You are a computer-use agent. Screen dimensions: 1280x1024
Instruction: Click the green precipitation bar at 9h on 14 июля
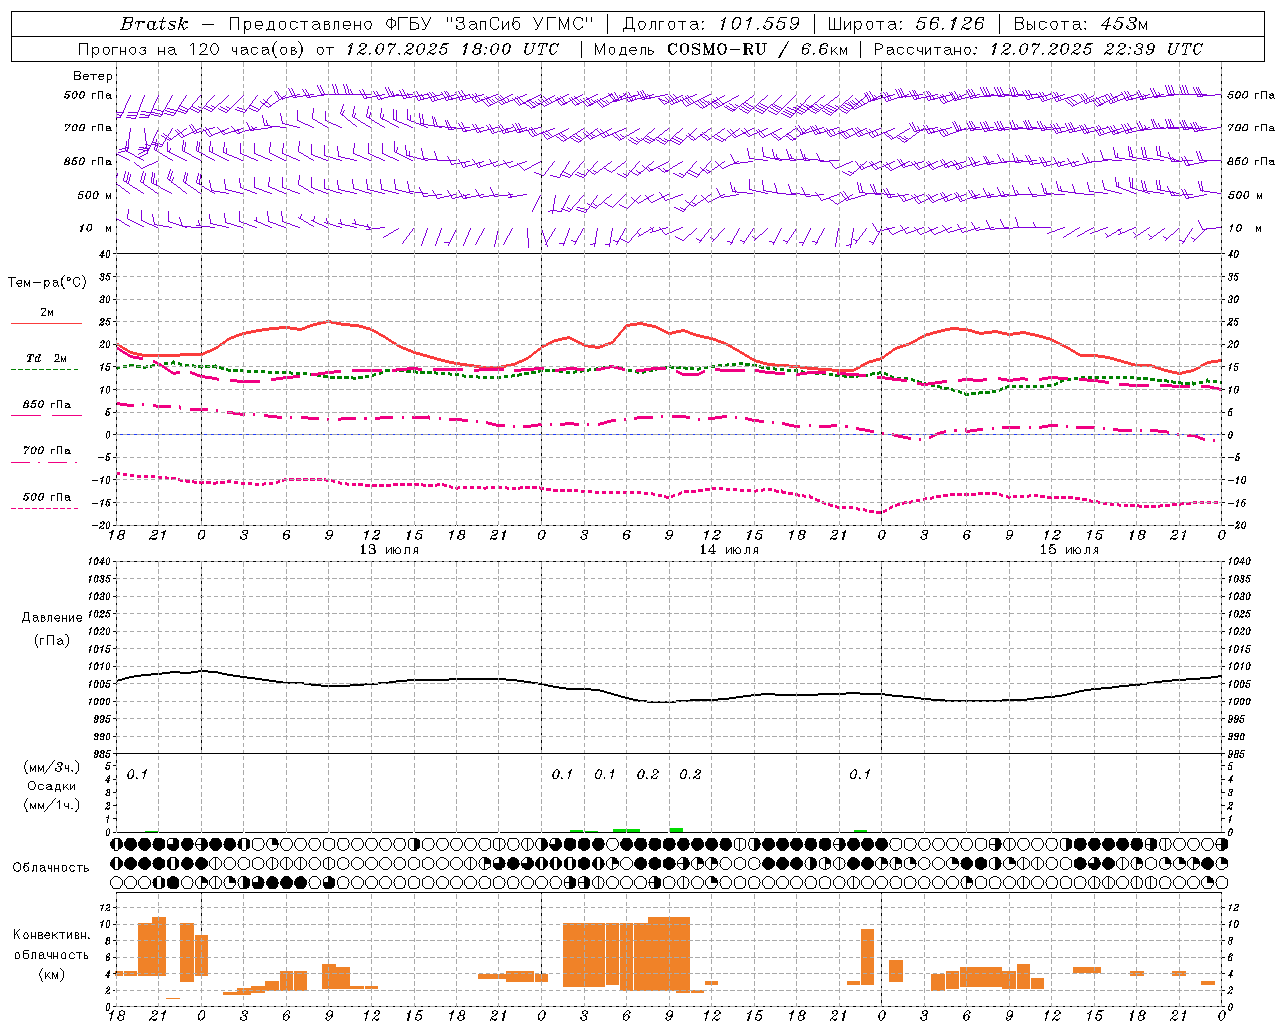point(676,830)
